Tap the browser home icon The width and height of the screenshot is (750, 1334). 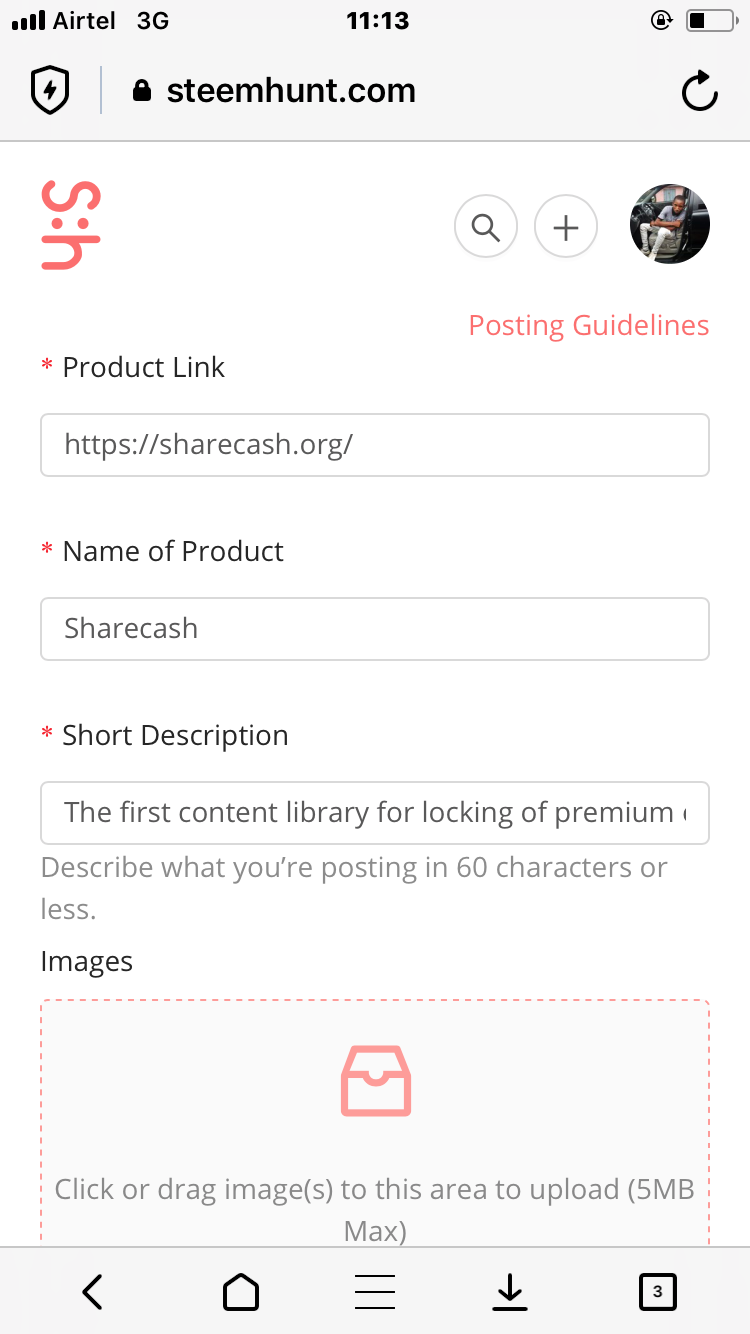240,1292
